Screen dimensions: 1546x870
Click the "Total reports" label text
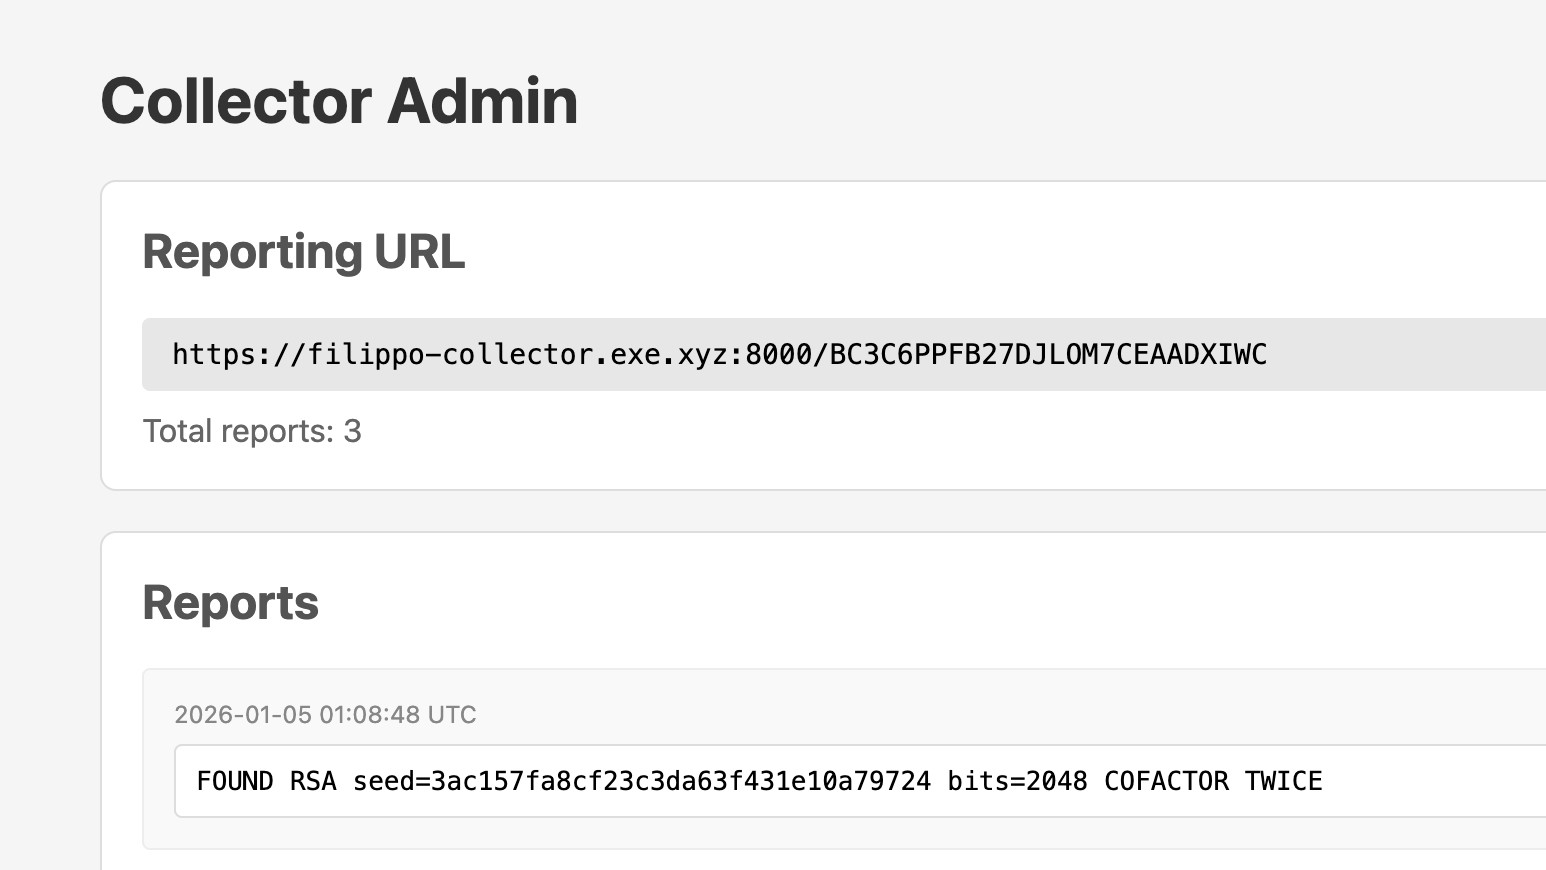[238, 431]
